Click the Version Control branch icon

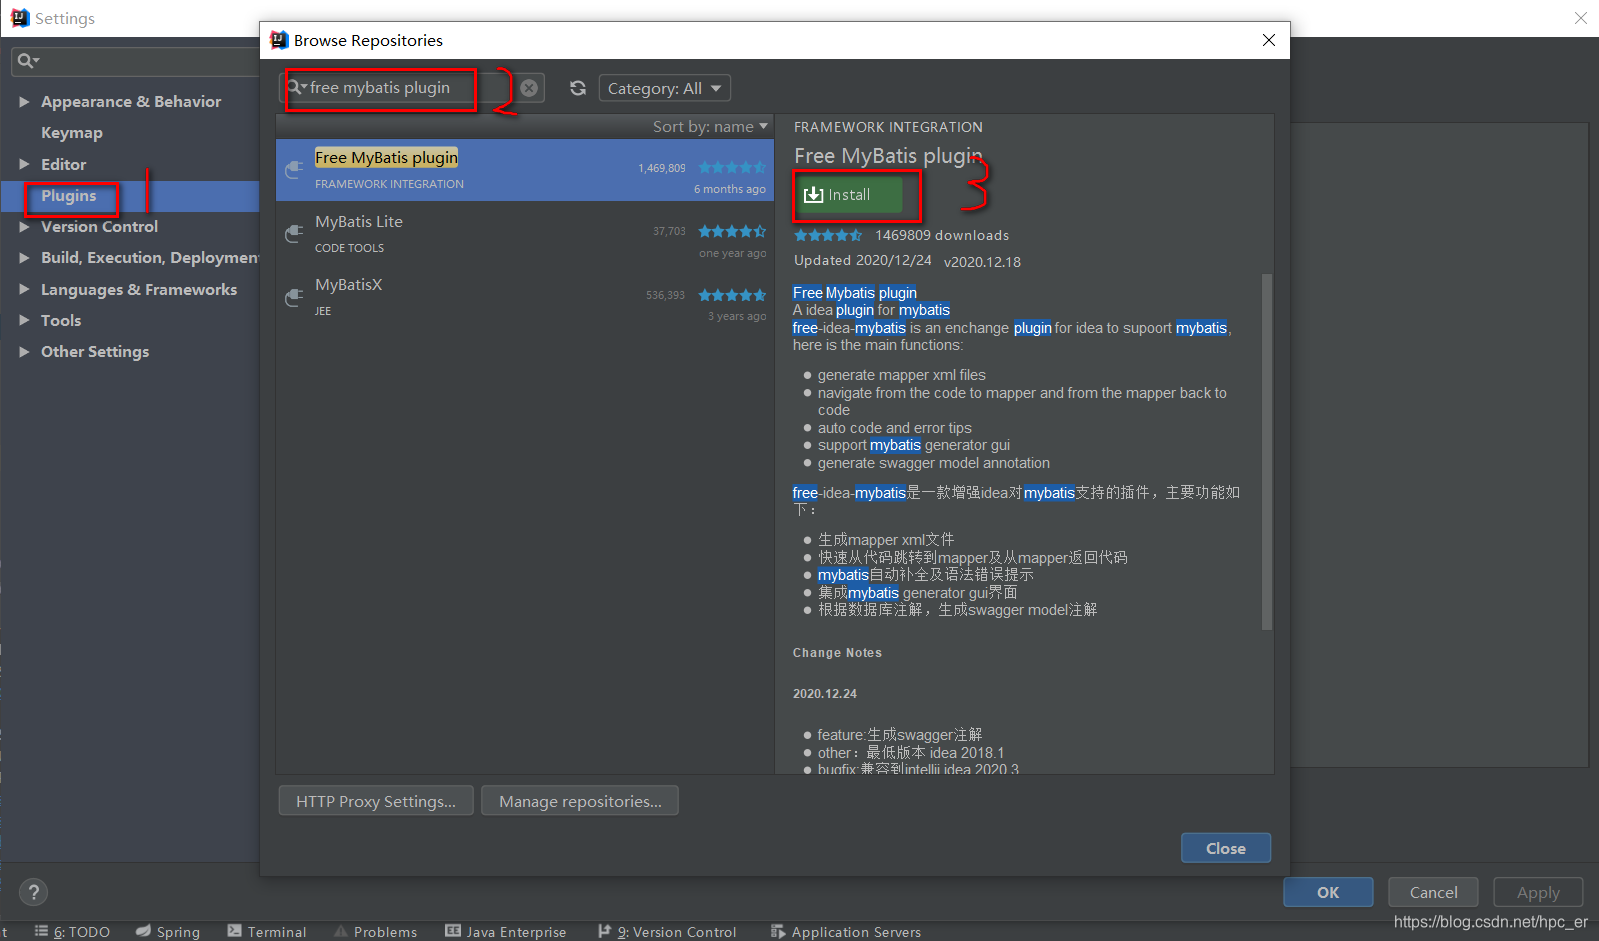[x=604, y=931]
